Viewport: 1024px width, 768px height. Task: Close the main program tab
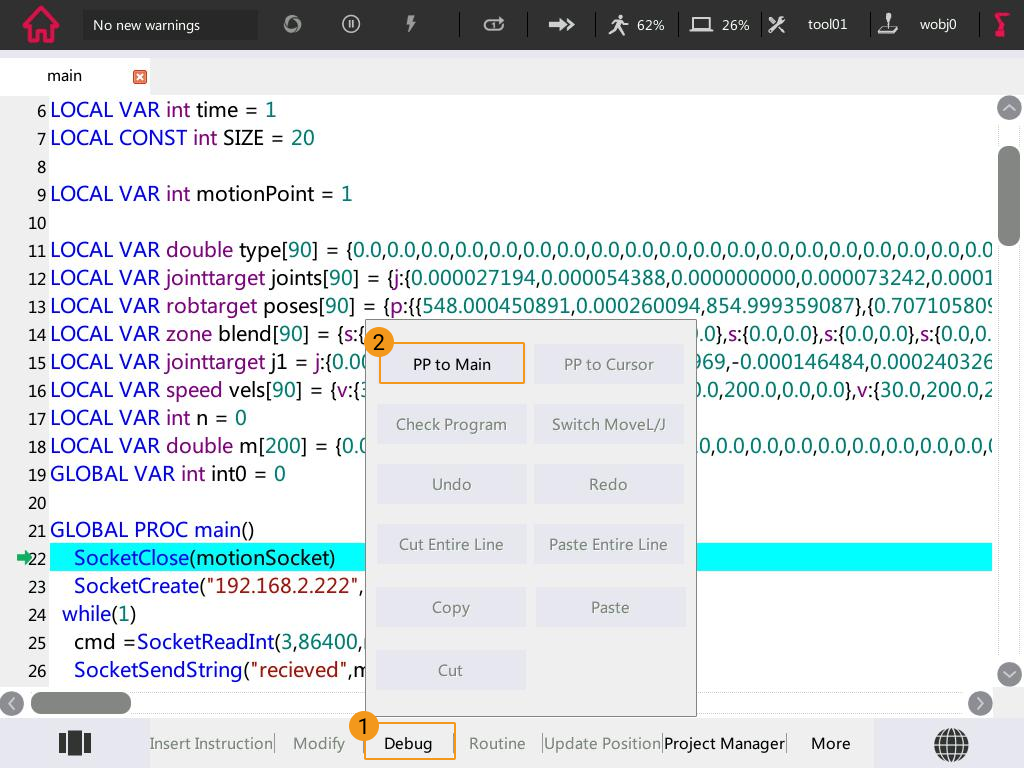[140, 77]
